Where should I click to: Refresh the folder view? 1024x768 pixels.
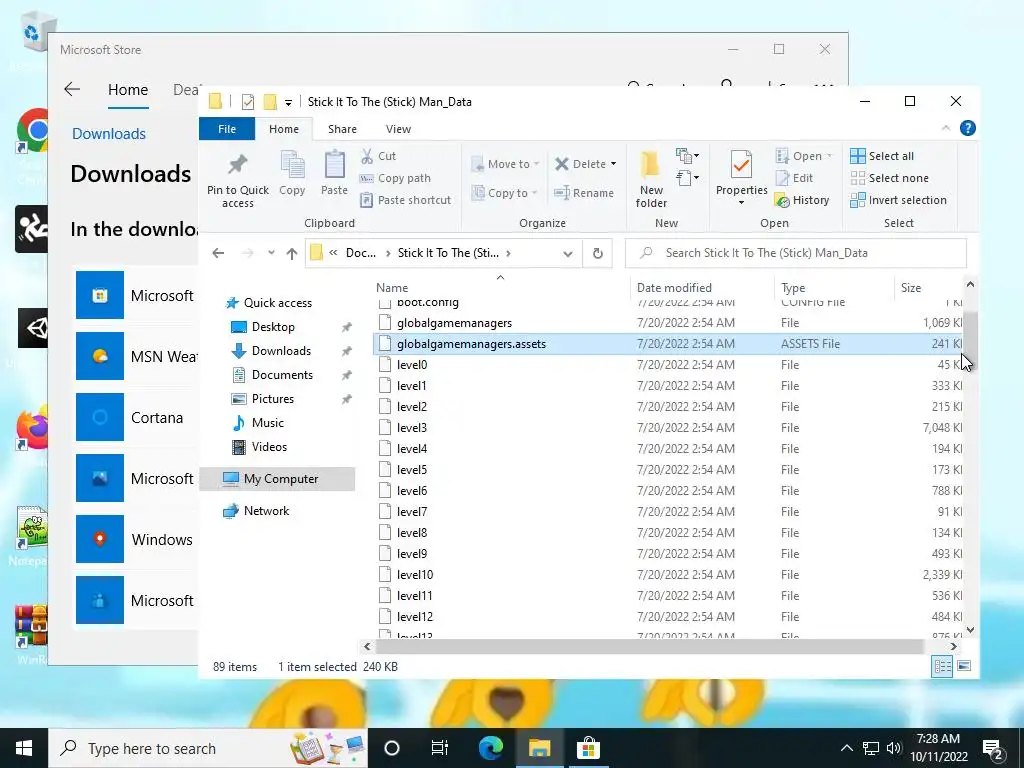click(598, 253)
